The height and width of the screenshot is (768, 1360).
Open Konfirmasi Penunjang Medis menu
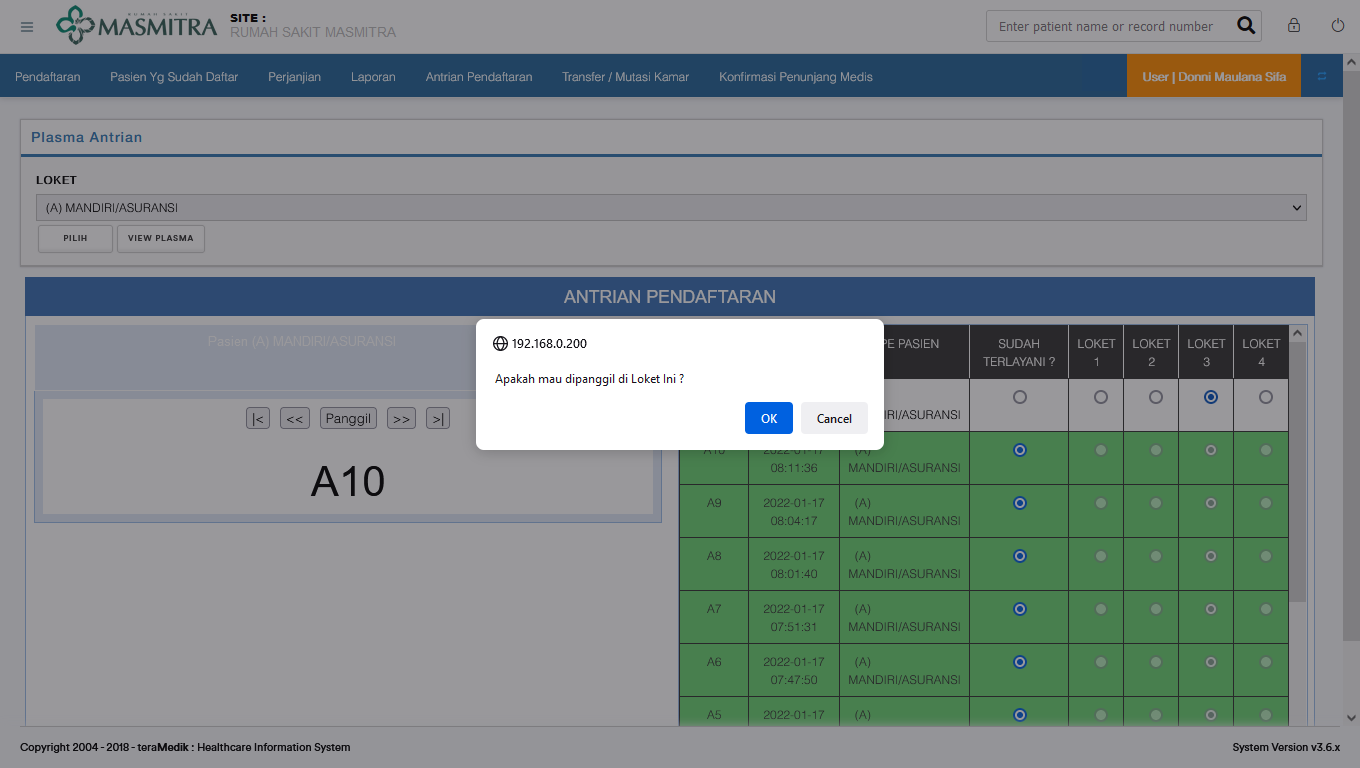[x=796, y=76]
